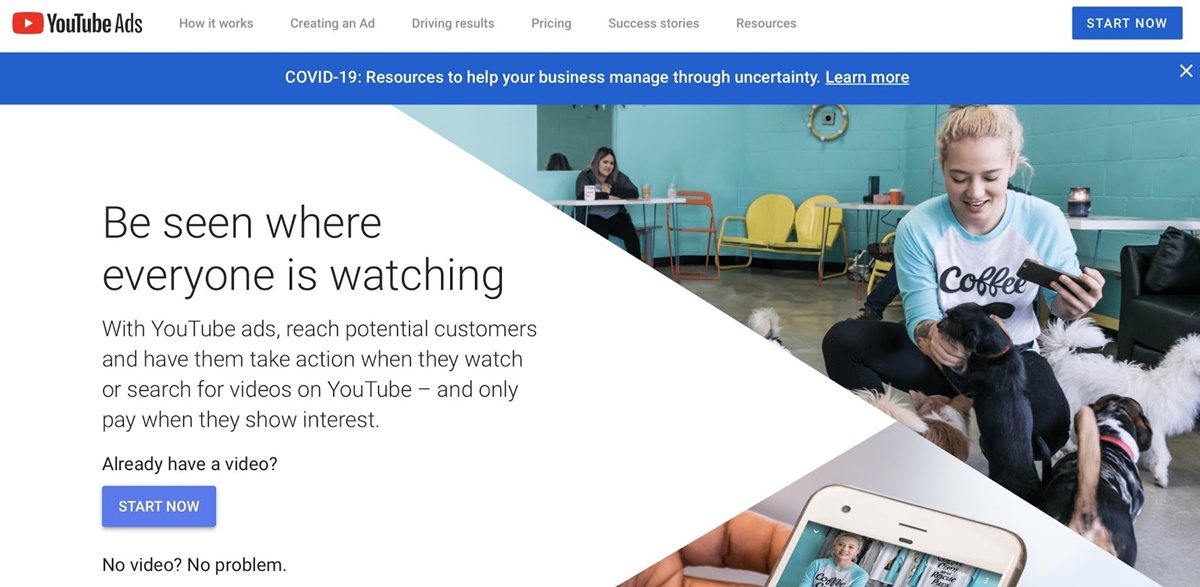This screenshot has width=1200, height=587.
Task: Click the header START NOW button
Action: click(1127, 23)
